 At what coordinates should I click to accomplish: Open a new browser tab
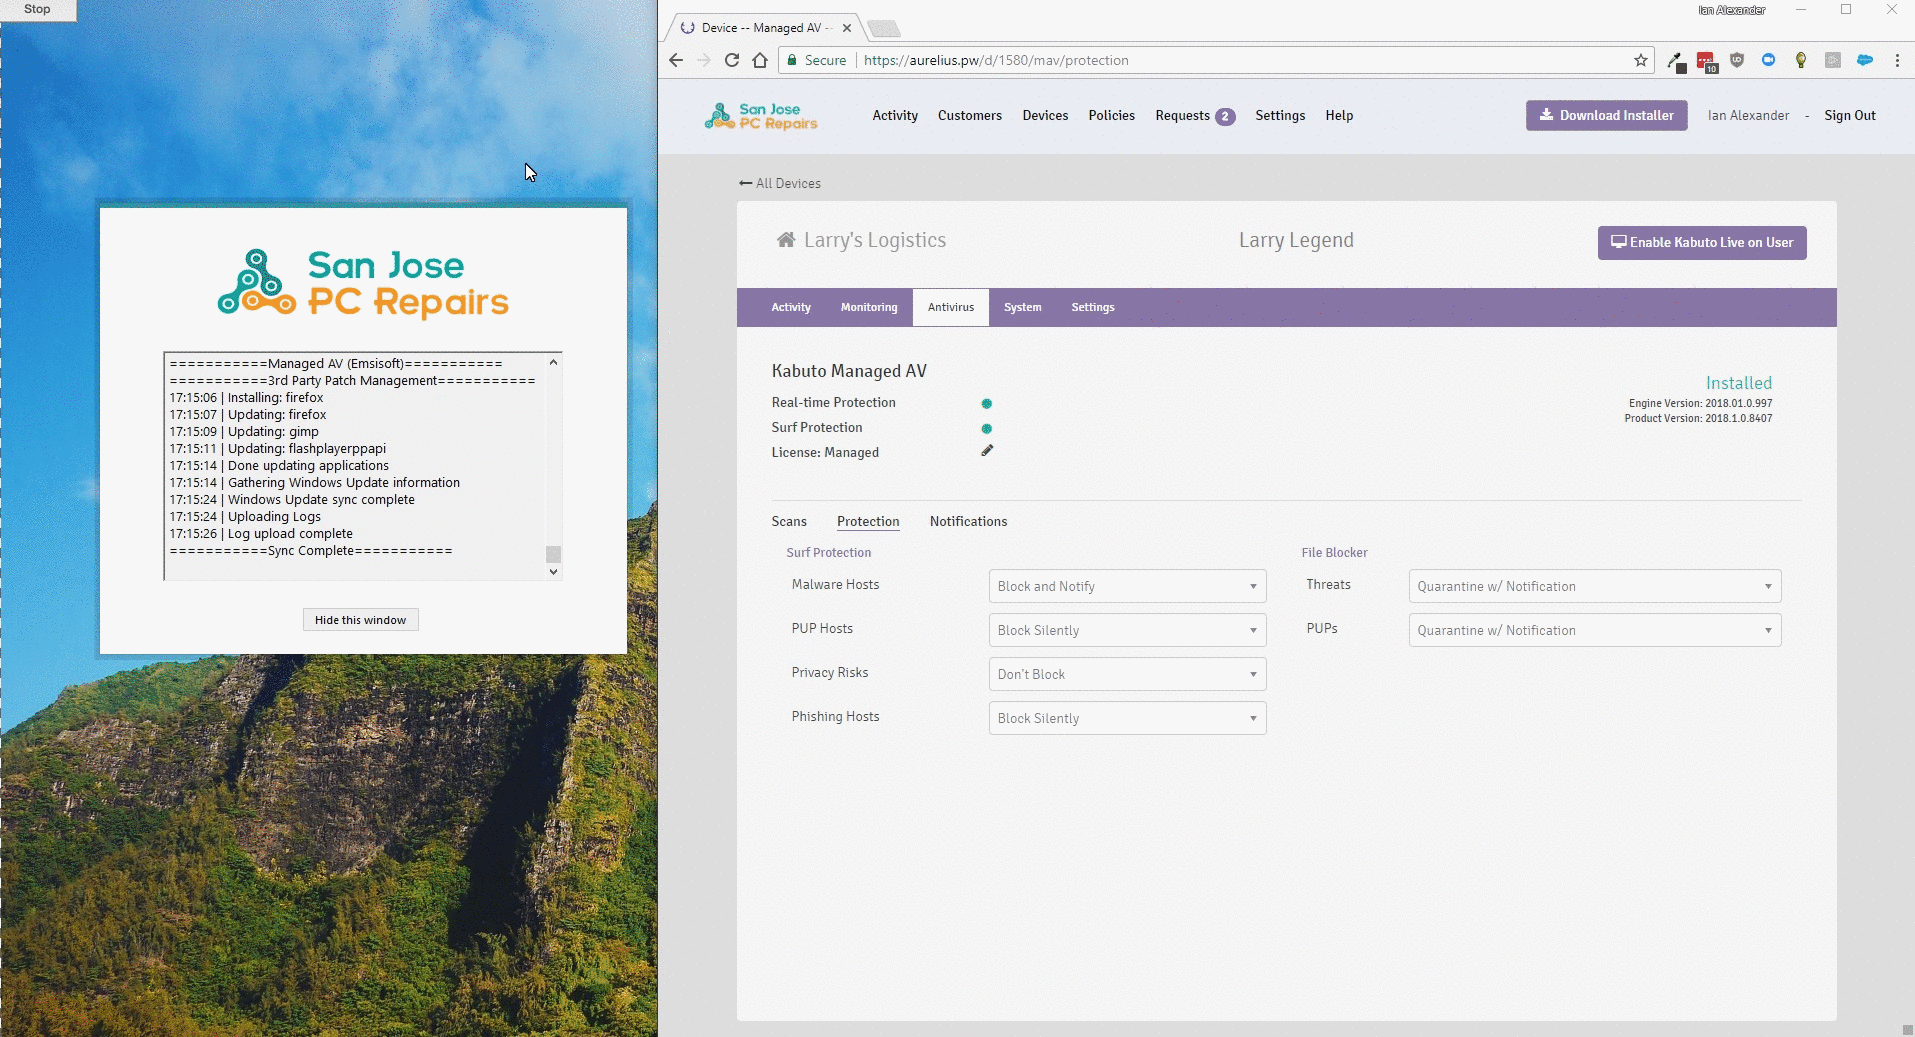pos(883,28)
